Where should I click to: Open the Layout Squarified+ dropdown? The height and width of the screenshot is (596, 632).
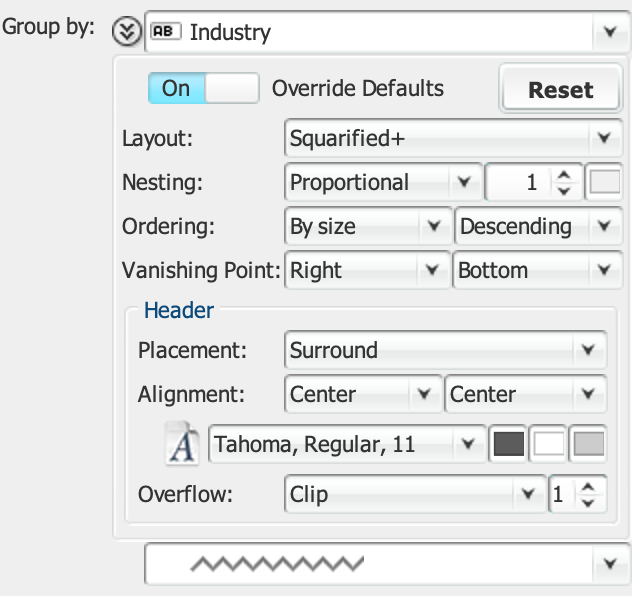(449, 138)
